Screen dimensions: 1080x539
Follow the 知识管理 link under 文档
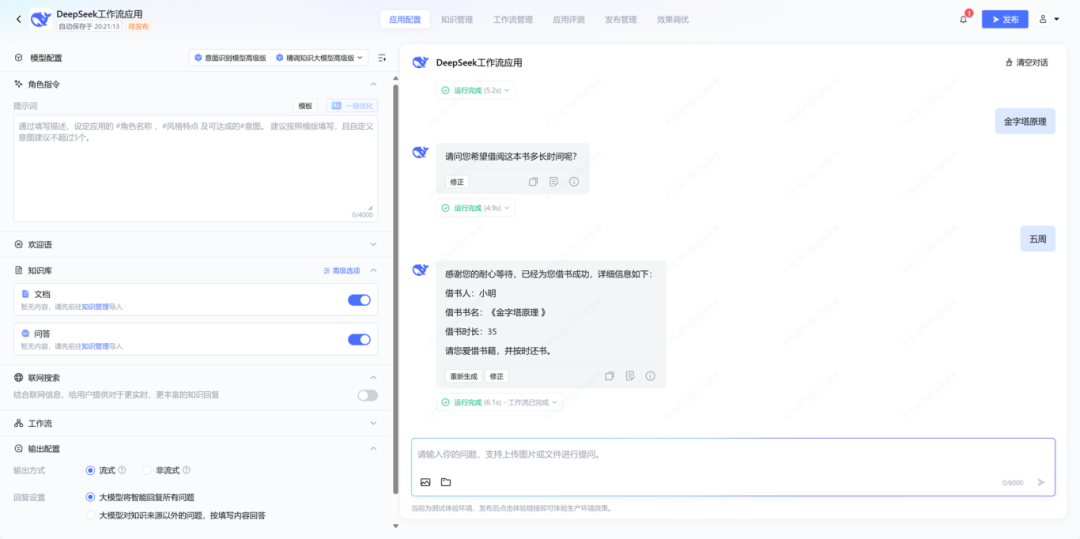(96, 306)
